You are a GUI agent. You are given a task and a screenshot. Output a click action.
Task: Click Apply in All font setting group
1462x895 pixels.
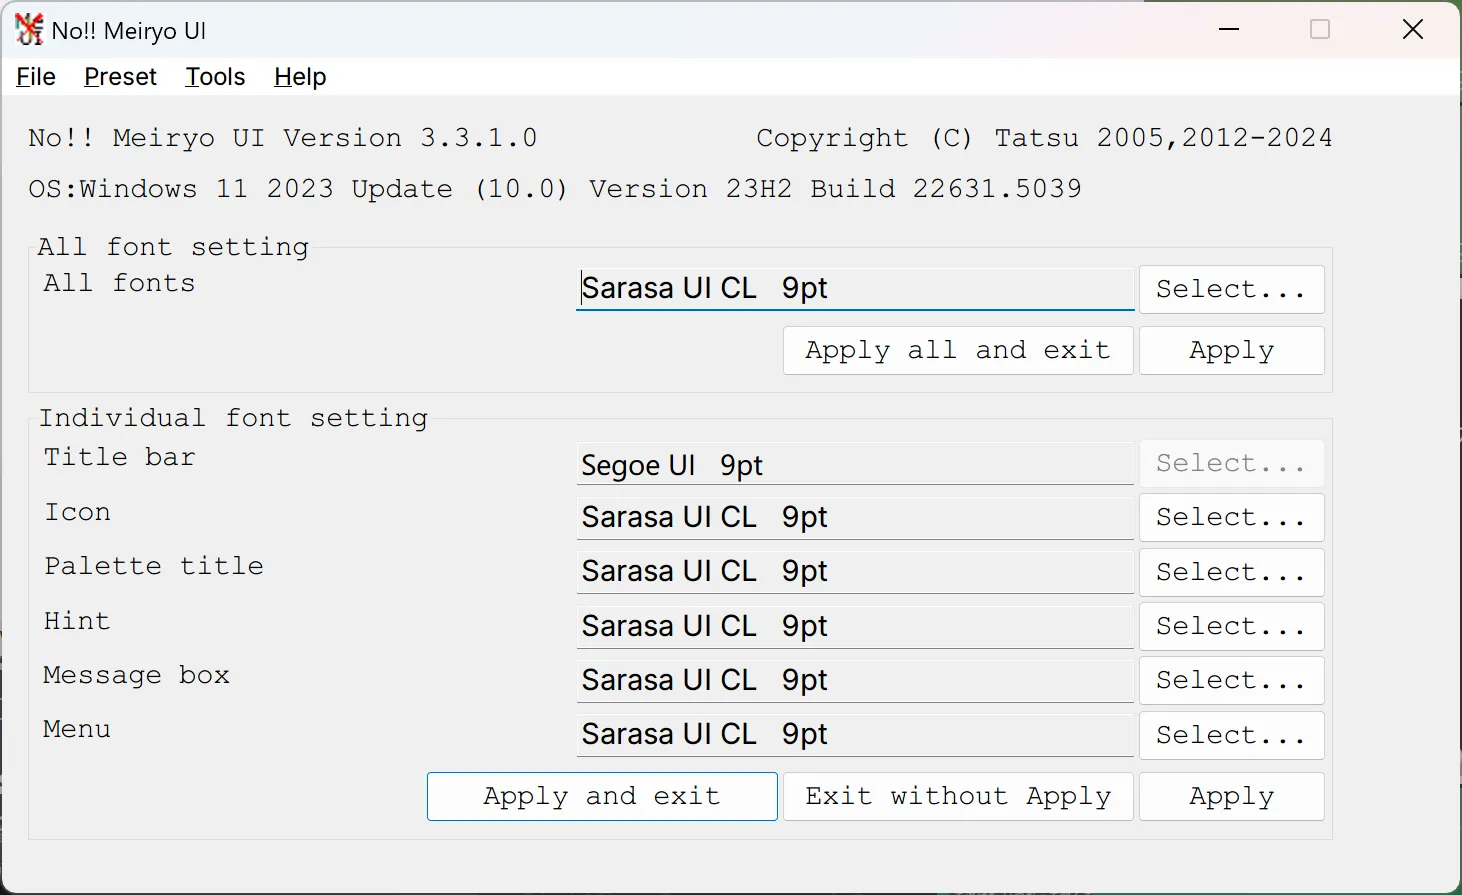pyautogui.click(x=1231, y=351)
